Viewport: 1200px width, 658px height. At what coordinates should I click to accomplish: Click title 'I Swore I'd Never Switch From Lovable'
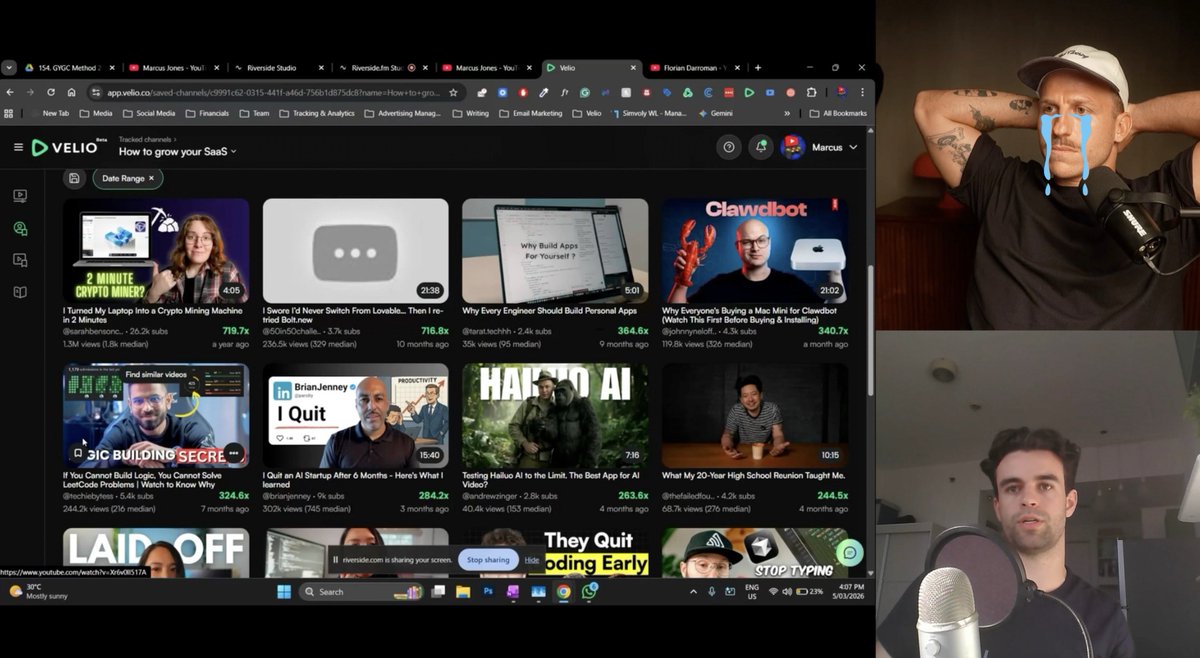354,315
